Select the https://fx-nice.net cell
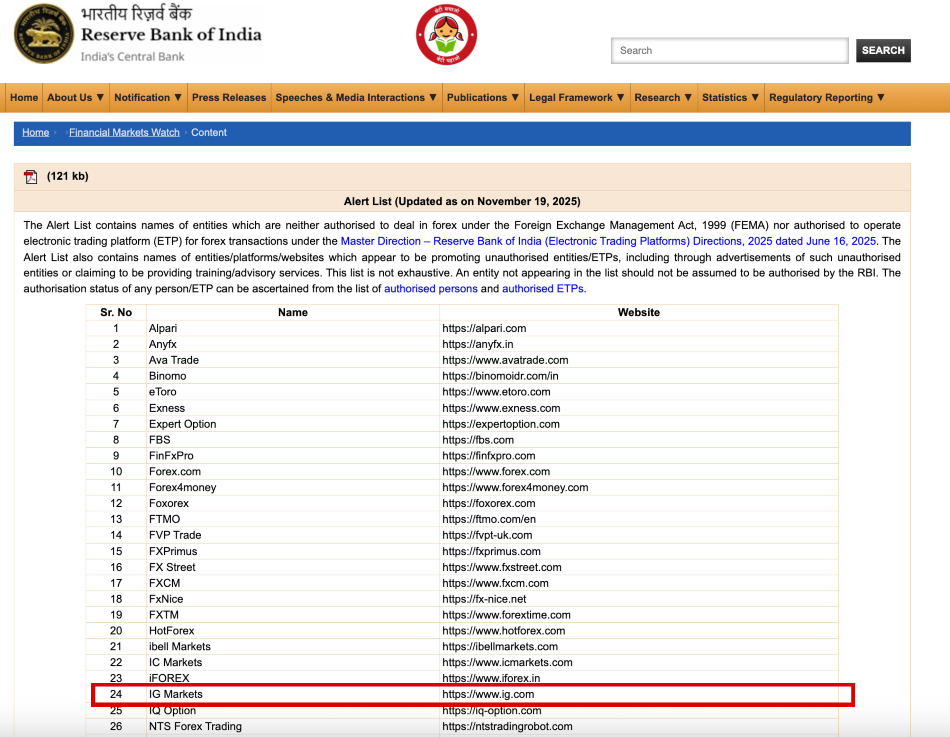Image resolution: width=950 pixels, height=737 pixels. click(639, 599)
